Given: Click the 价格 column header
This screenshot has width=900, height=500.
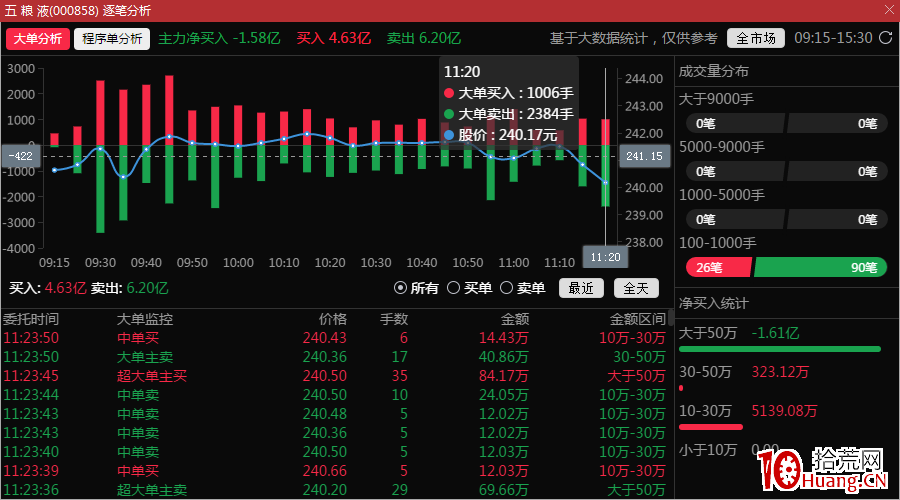Looking at the screenshot, I should 333,319.
